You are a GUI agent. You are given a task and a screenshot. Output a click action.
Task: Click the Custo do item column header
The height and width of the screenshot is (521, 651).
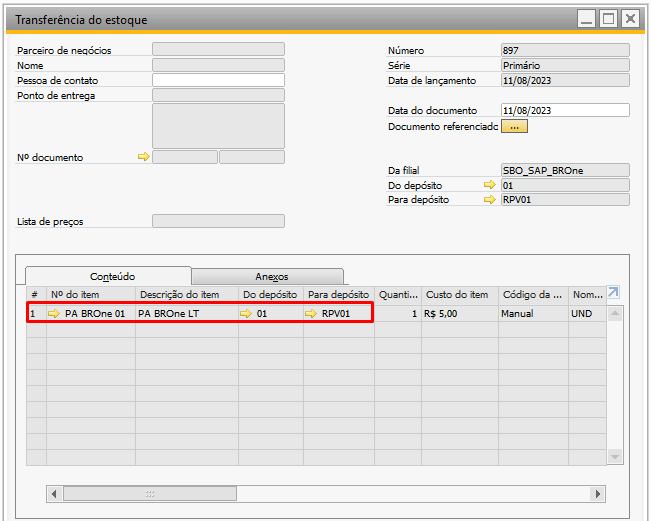(x=458, y=294)
